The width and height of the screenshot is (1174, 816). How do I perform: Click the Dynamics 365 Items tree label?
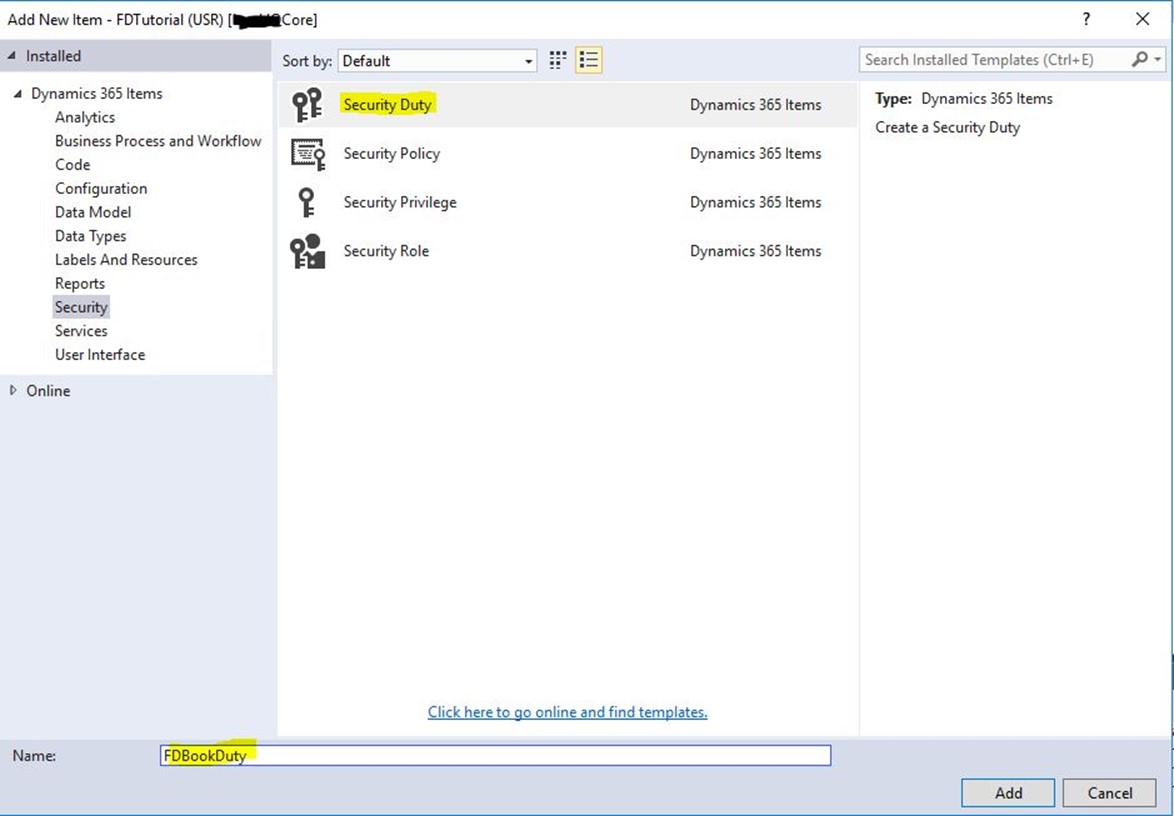point(97,94)
